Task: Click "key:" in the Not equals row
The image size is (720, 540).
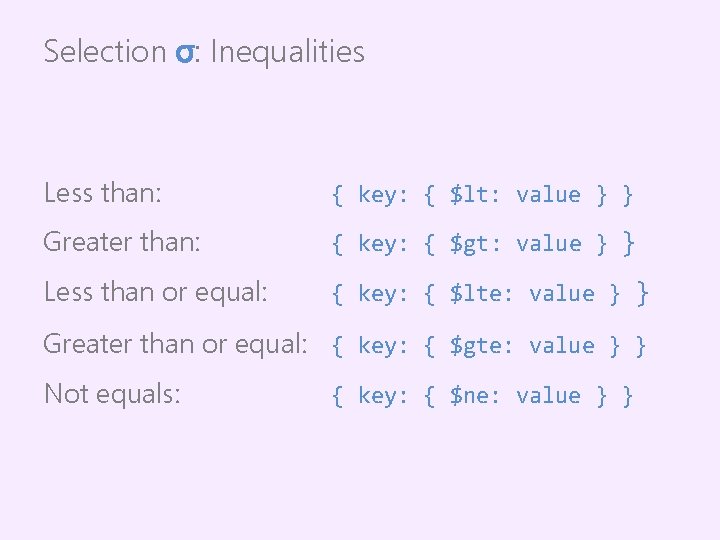Action: click(383, 396)
